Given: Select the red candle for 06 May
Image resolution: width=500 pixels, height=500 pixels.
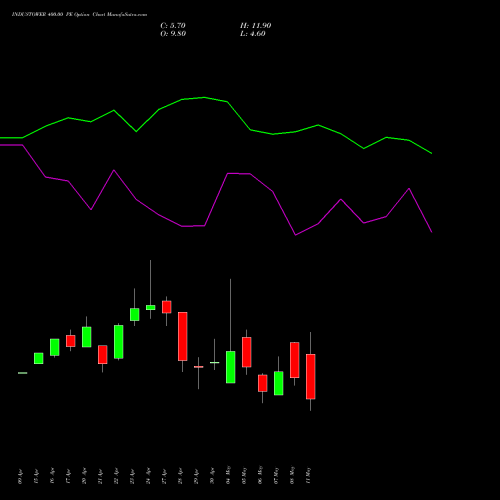Looking at the screenshot, I should point(263,383).
